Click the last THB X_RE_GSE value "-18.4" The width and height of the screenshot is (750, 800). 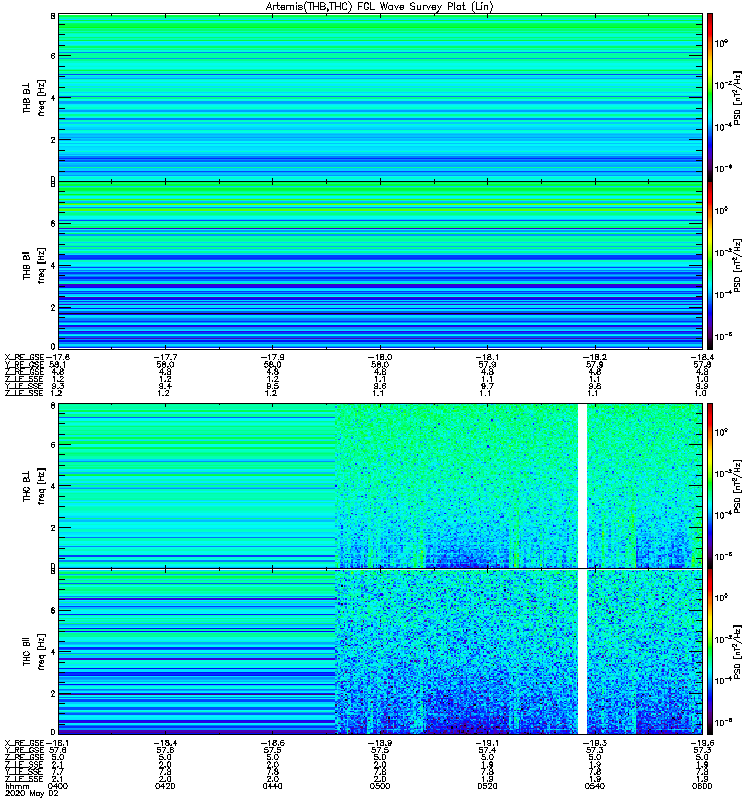(x=702, y=357)
